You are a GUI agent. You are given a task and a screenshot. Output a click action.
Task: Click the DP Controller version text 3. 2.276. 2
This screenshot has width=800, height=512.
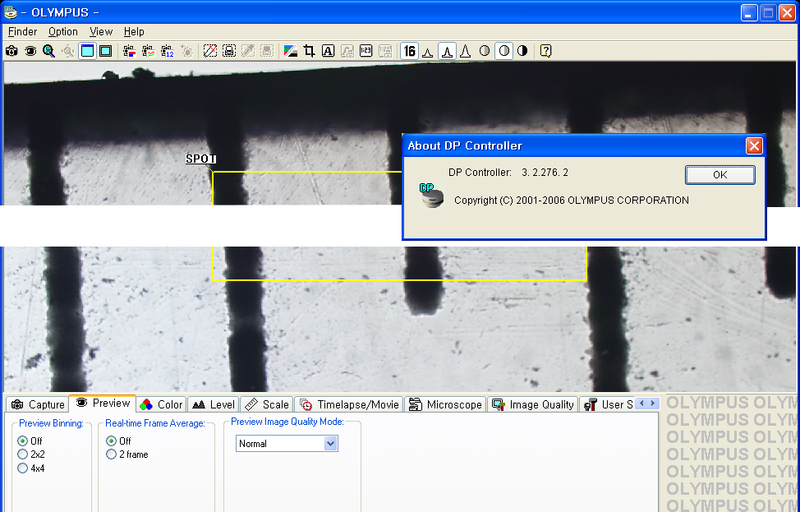coord(545,172)
